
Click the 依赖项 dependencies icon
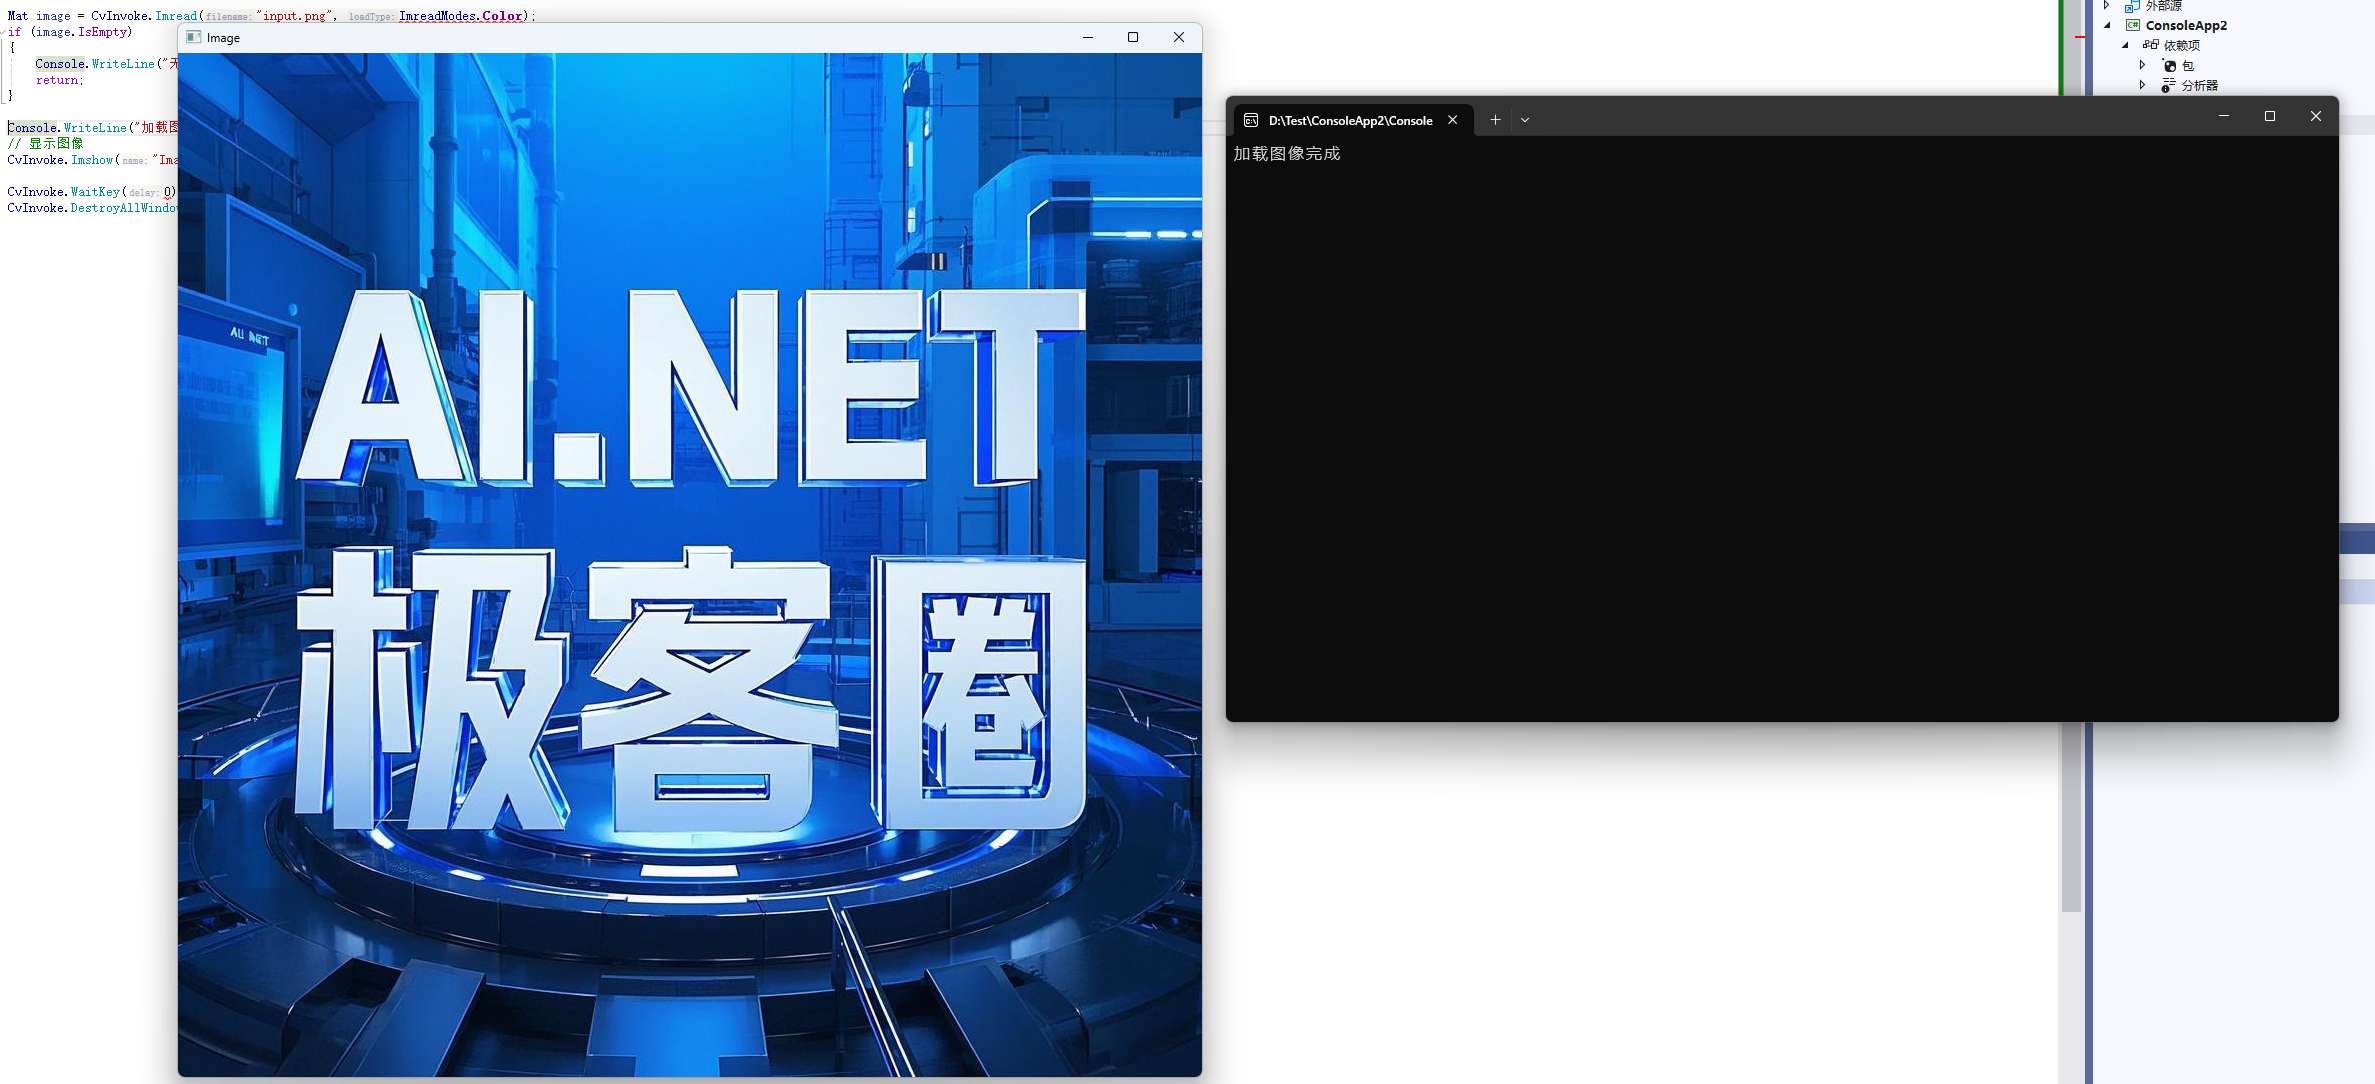coord(2151,44)
